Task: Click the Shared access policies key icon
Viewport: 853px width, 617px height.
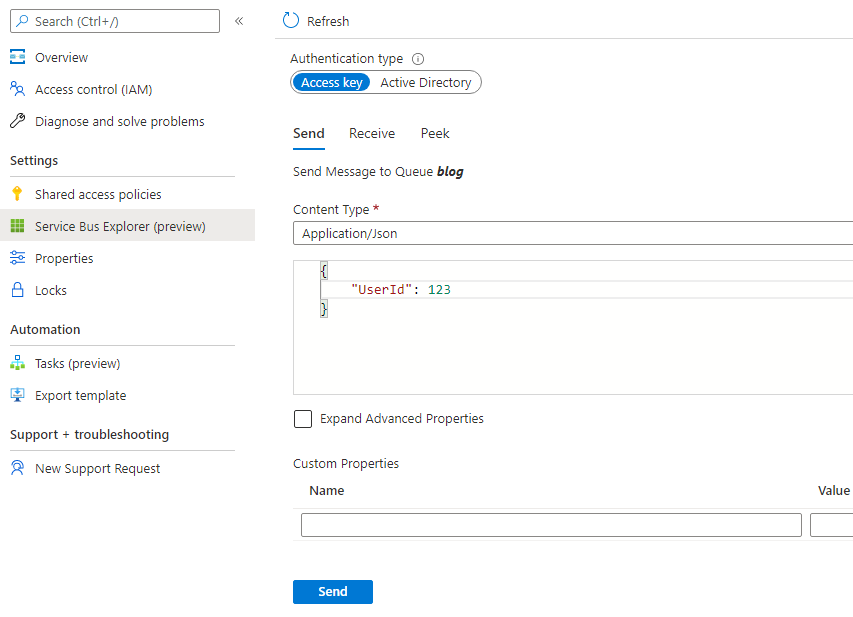Action: click(x=17, y=194)
